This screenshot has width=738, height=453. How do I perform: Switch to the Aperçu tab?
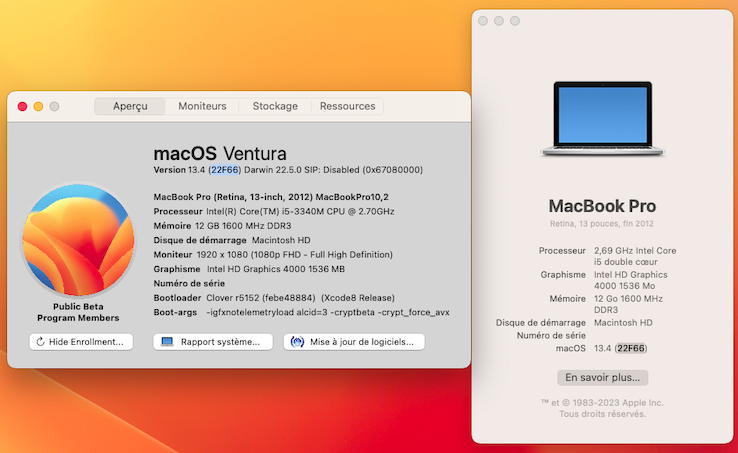pos(130,106)
